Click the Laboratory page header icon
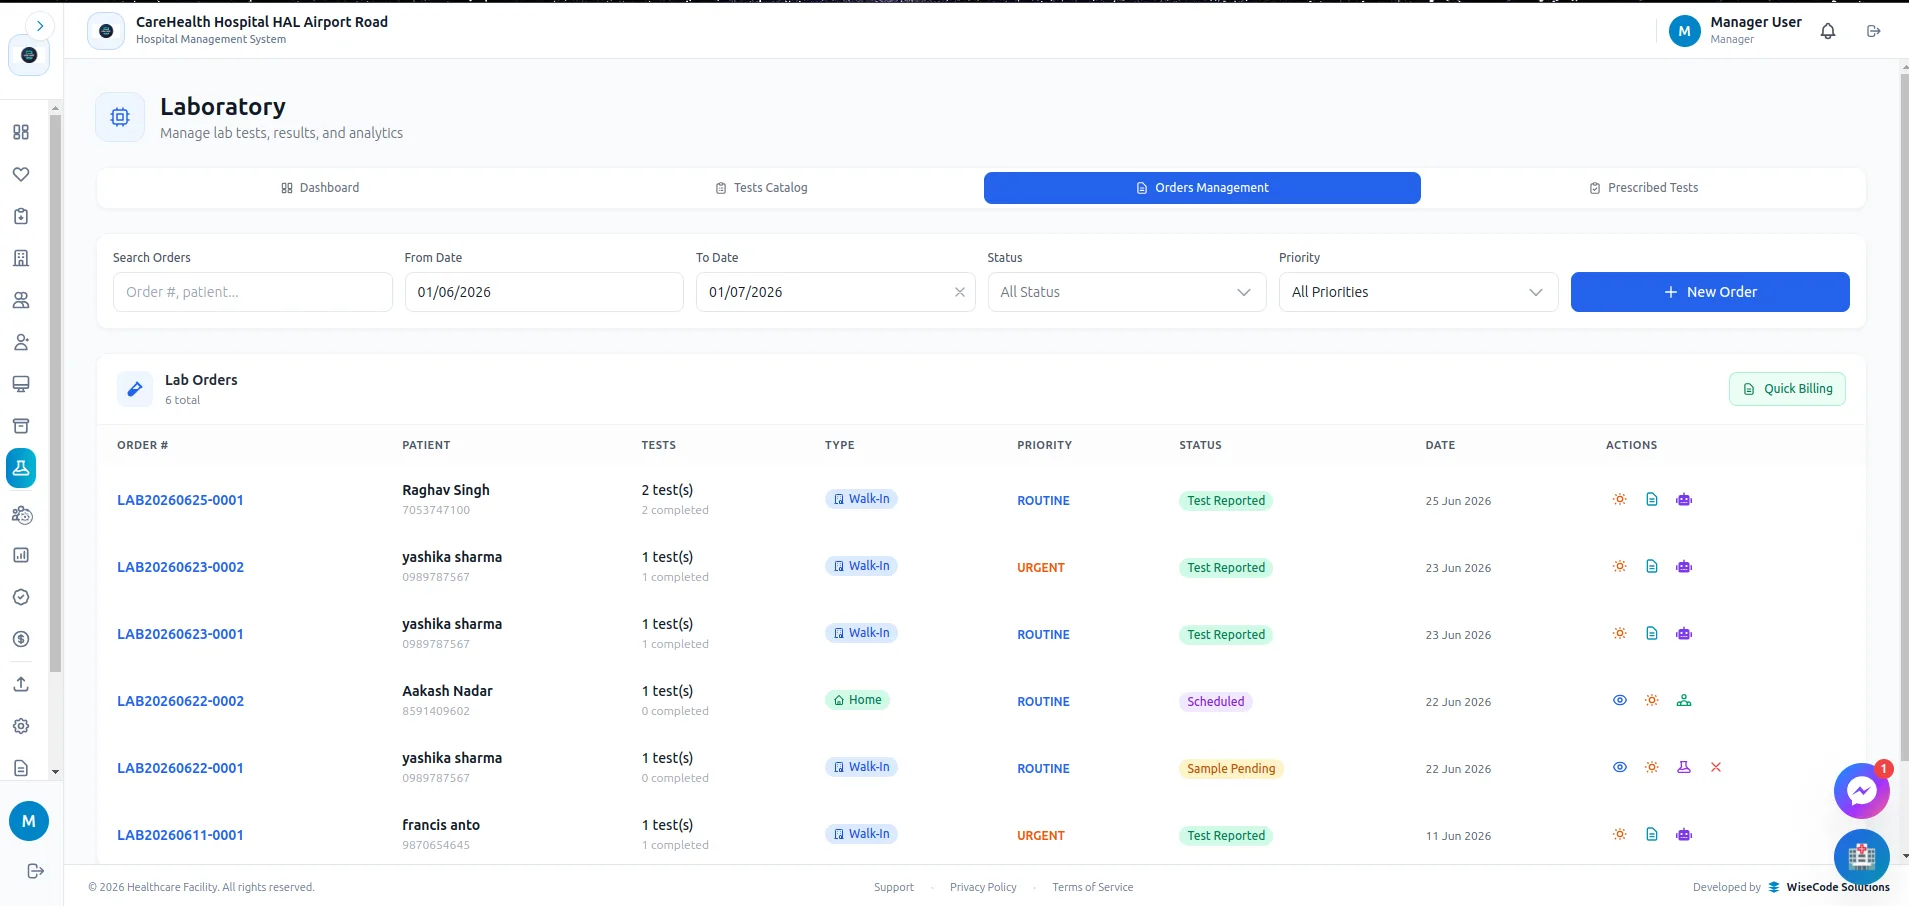Image resolution: width=1909 pixels, height=906 pixels. point(120,117)
